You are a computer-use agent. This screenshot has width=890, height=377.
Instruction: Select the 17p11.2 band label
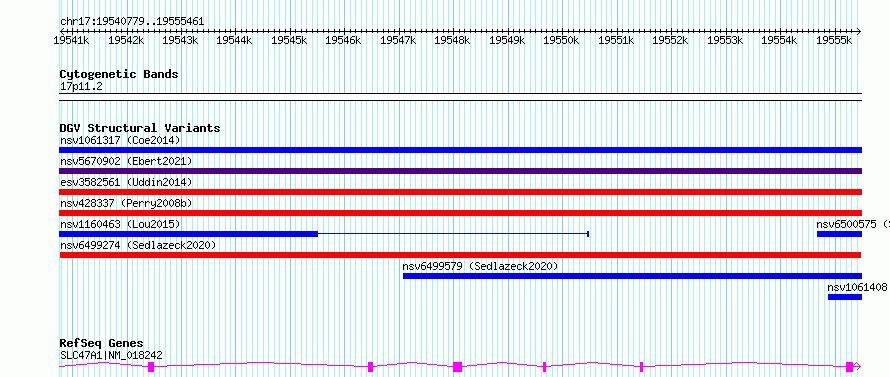pos(81,86)
